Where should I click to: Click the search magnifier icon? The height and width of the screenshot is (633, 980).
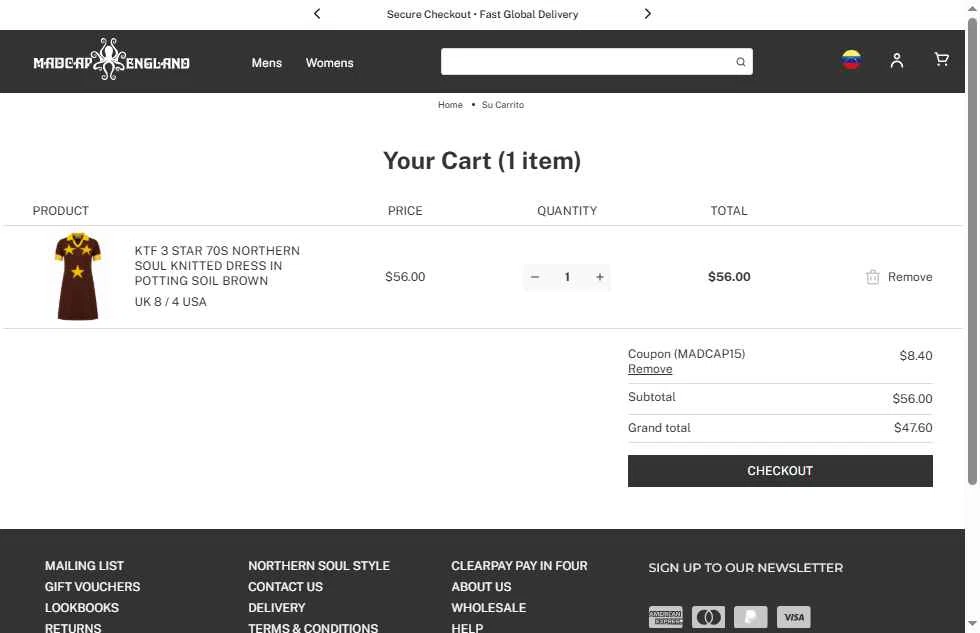(741, 62)
